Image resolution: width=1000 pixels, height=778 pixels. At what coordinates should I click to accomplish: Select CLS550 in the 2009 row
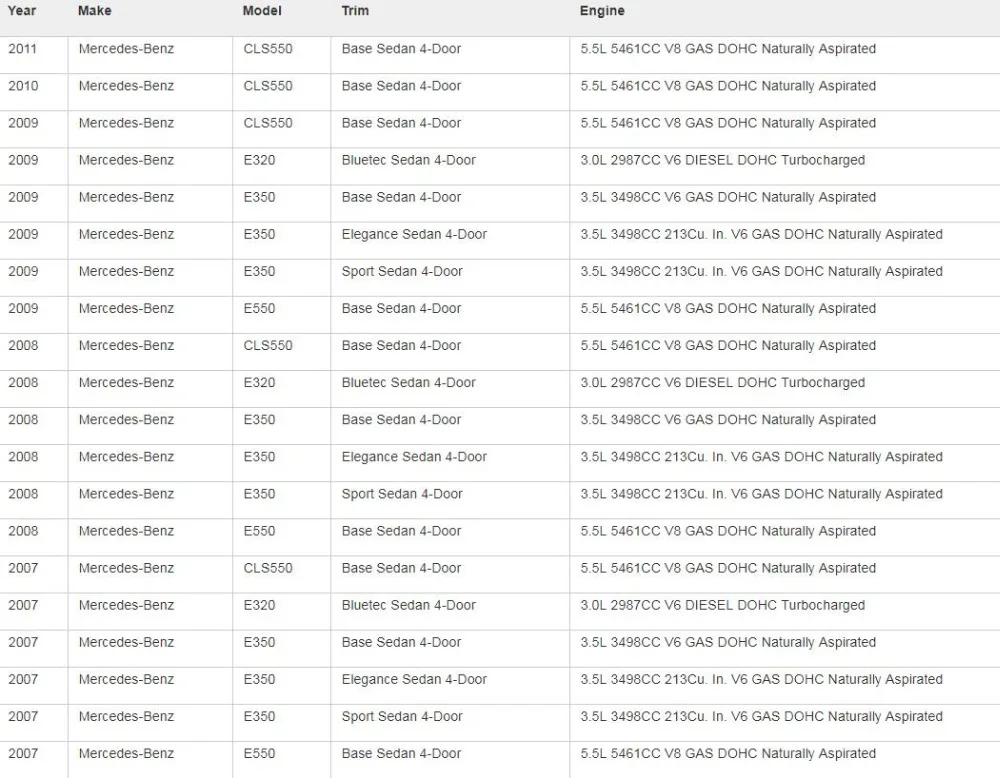268,123
